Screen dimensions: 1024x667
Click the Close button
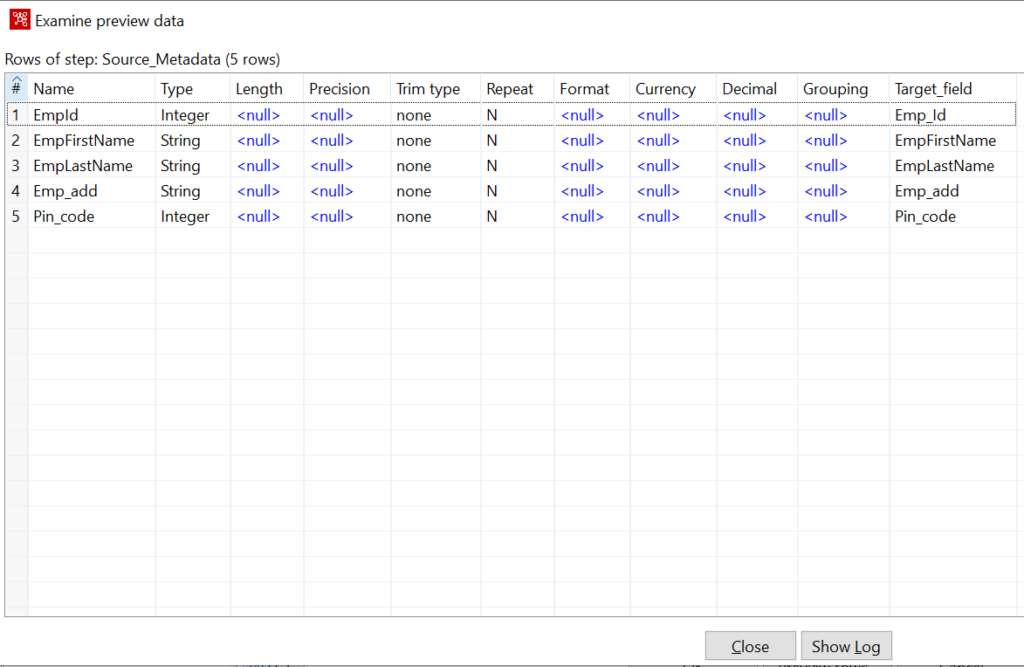(750, 646)
